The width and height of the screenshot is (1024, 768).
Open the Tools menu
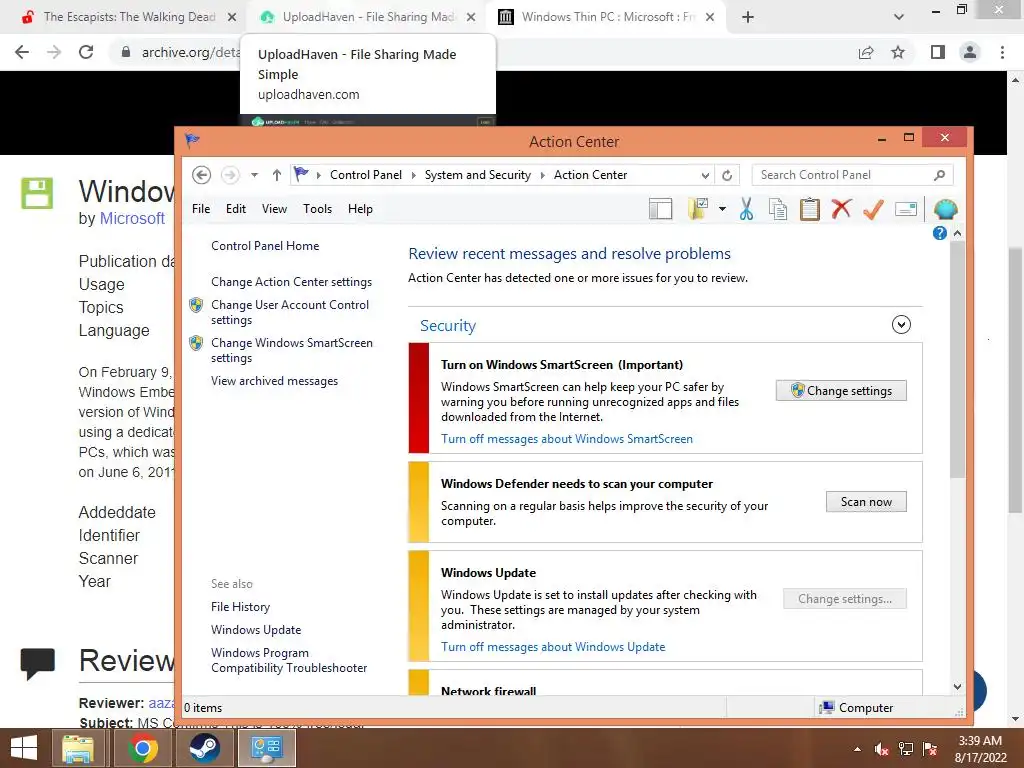[317, 209]
